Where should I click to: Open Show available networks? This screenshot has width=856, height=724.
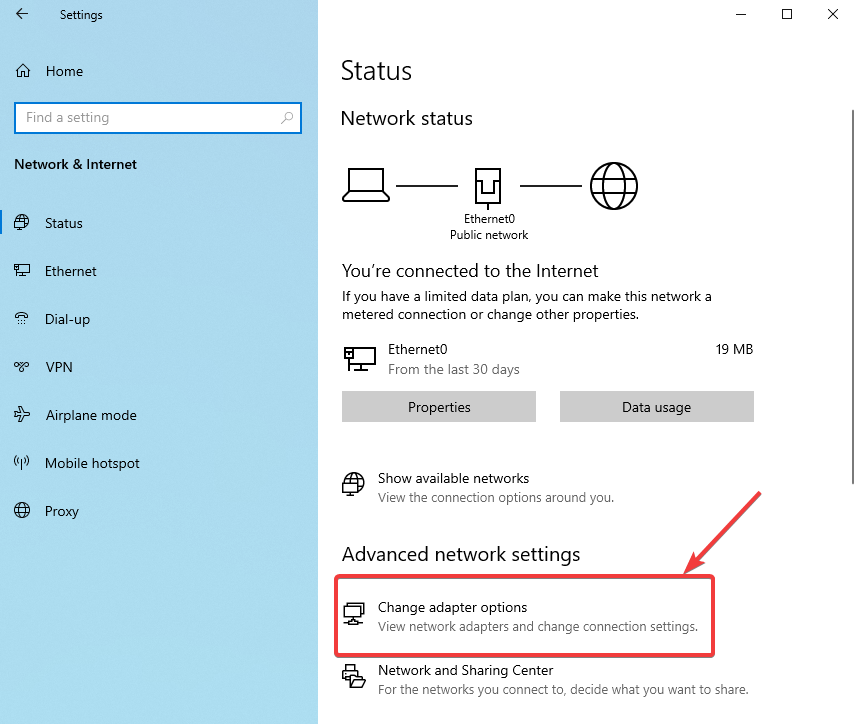454,478
